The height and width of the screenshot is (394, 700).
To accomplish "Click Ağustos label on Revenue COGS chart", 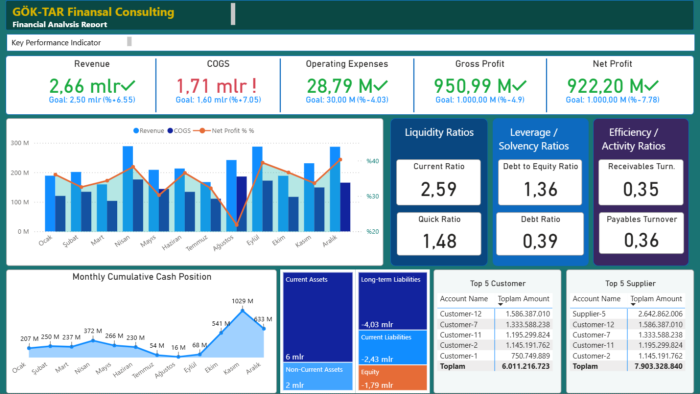I will tap(223, 243).
